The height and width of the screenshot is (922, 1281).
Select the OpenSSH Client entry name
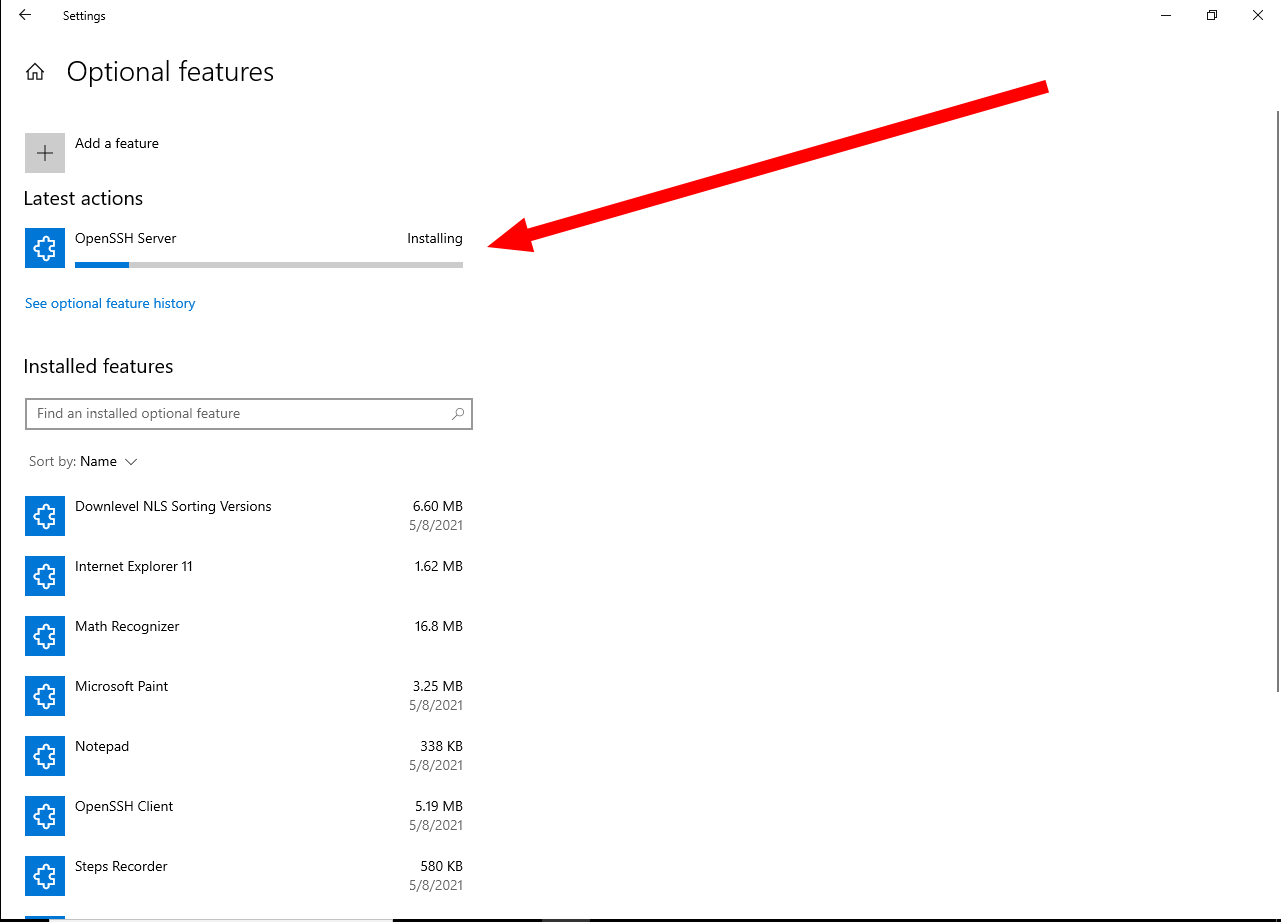click(124, 806)
